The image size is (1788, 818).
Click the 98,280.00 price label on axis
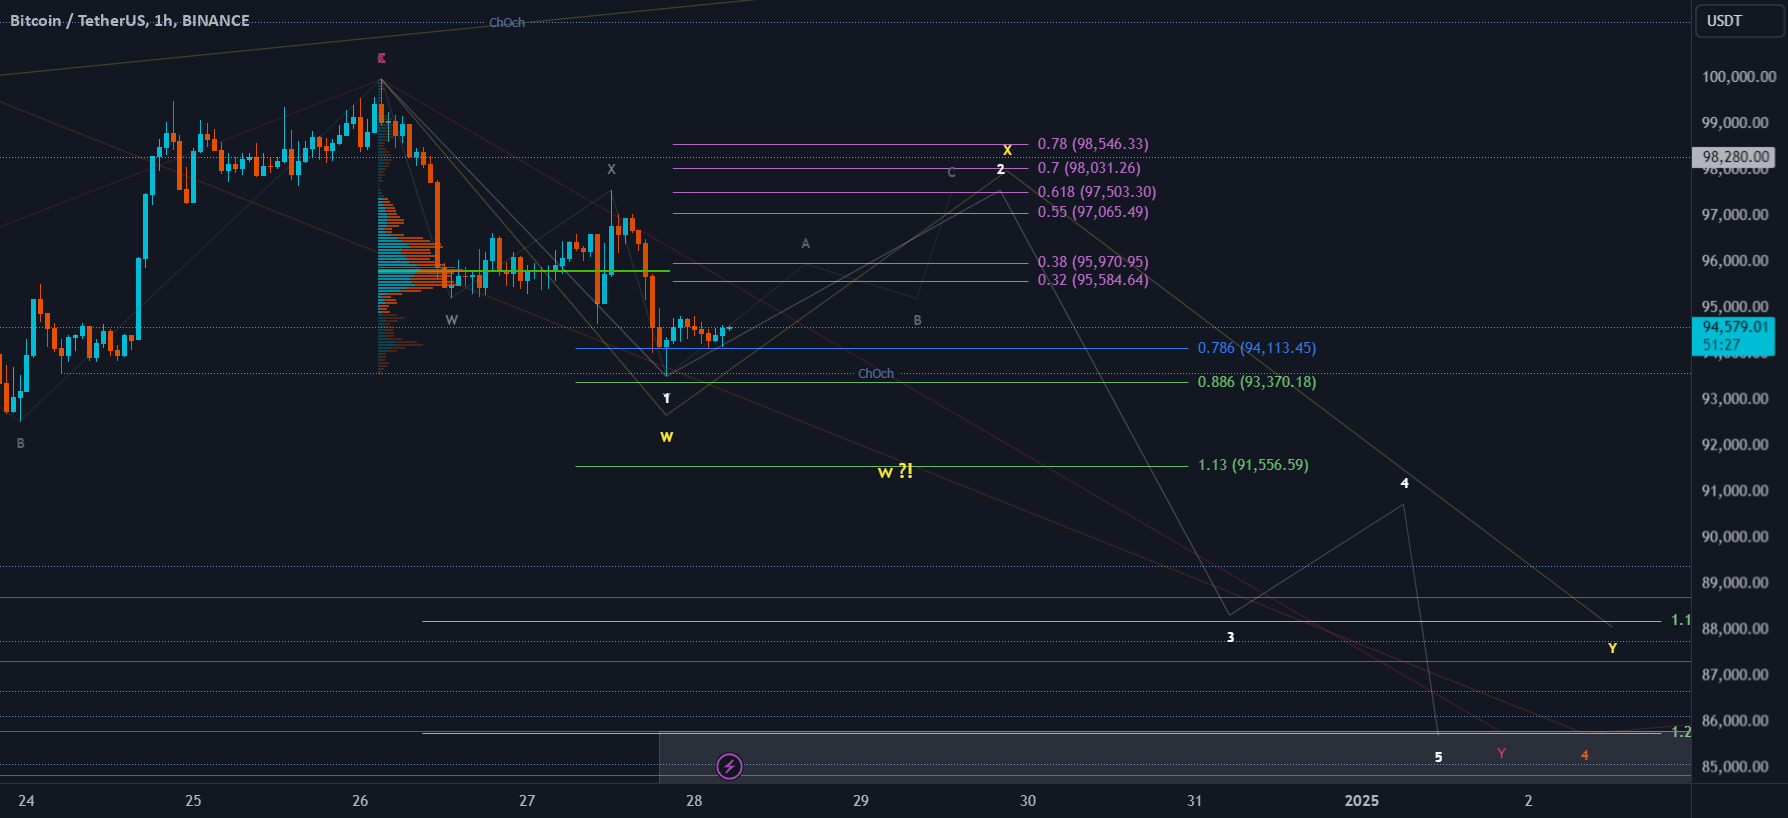click(x=1735, y=157)
